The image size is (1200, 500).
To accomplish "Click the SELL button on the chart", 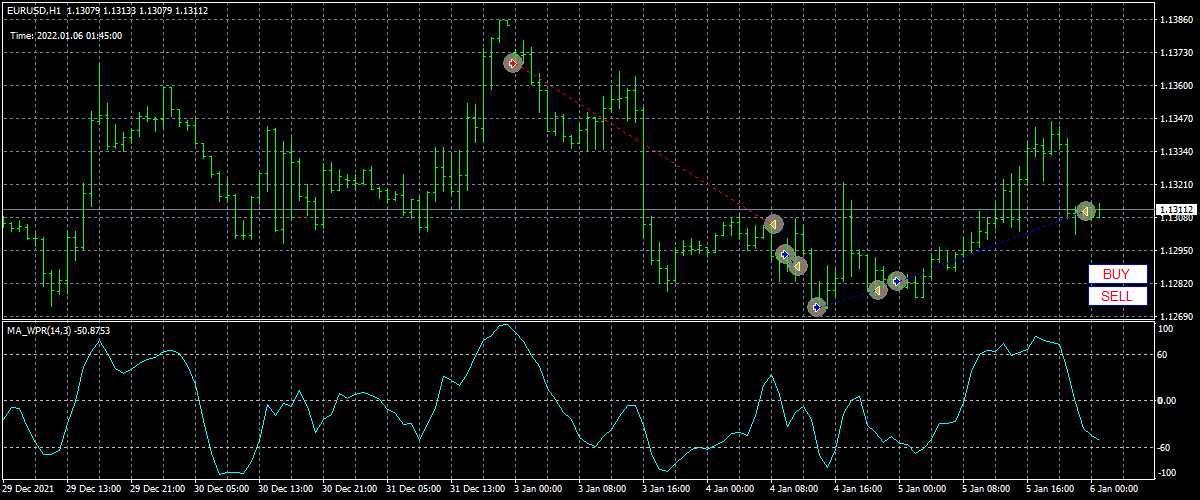I will [1117, 296].
